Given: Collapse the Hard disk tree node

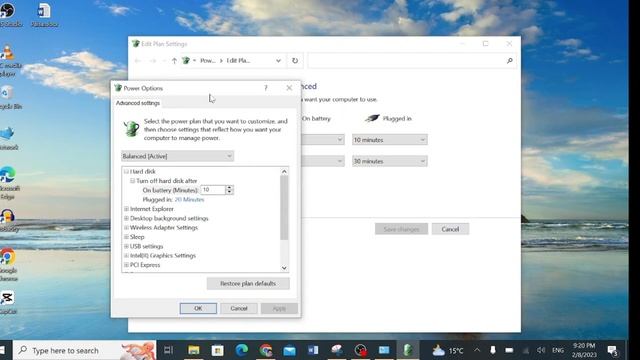Looking at the screenshot, I should pyautogui.click(x=126, y=171).
